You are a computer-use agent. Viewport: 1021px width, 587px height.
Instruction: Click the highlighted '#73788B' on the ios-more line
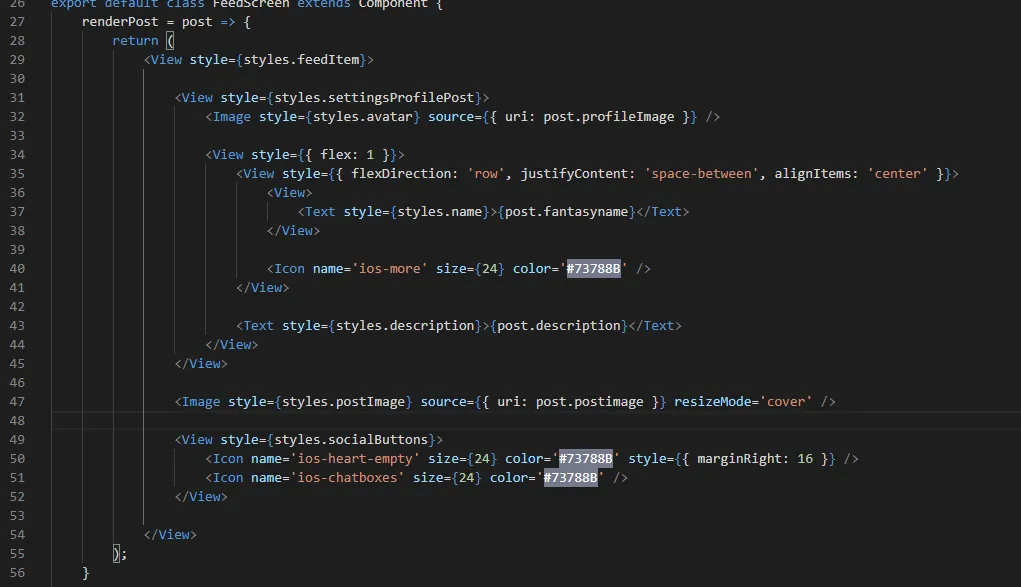594,268
